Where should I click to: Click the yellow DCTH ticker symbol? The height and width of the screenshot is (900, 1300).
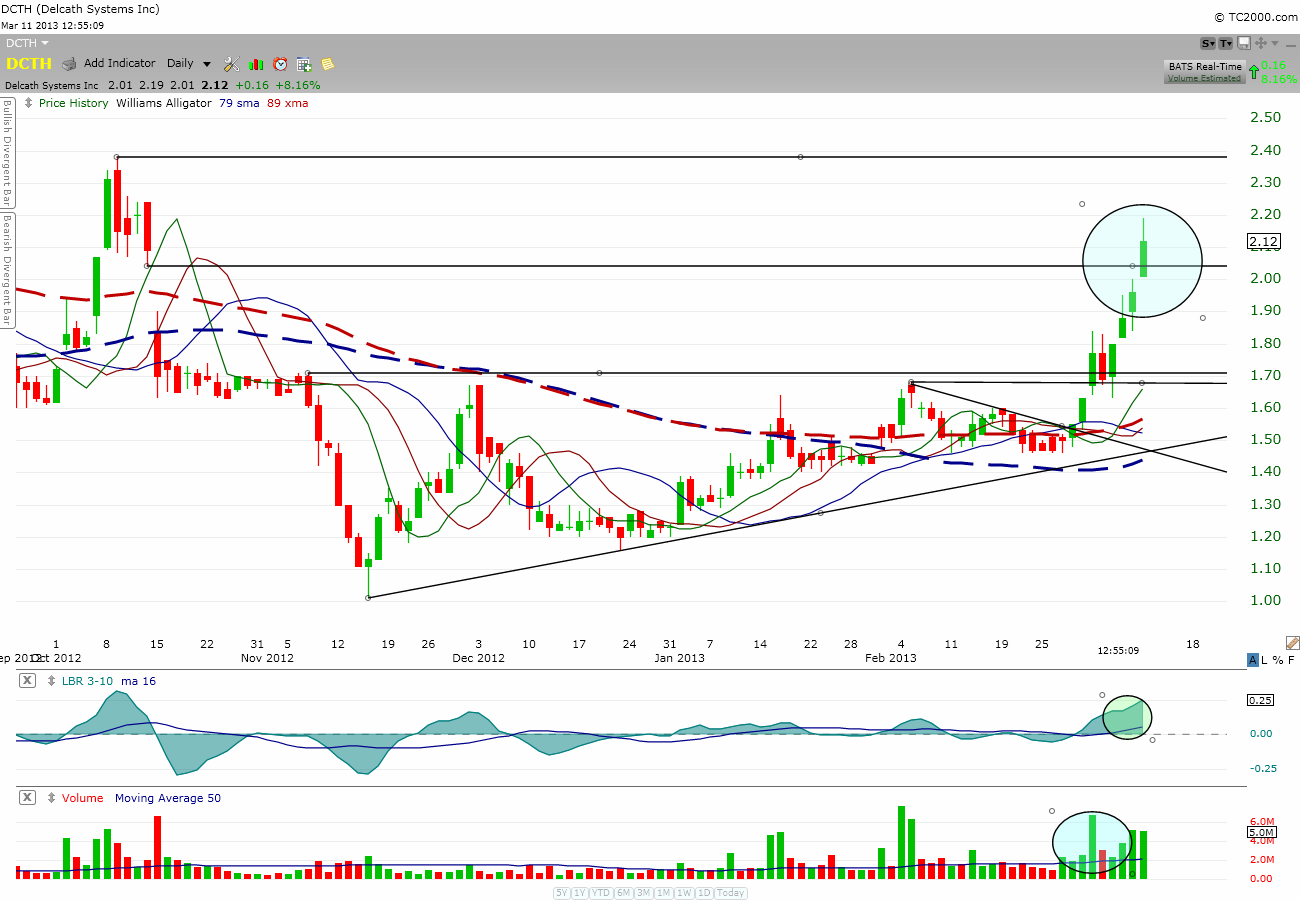tap(28, 64)
